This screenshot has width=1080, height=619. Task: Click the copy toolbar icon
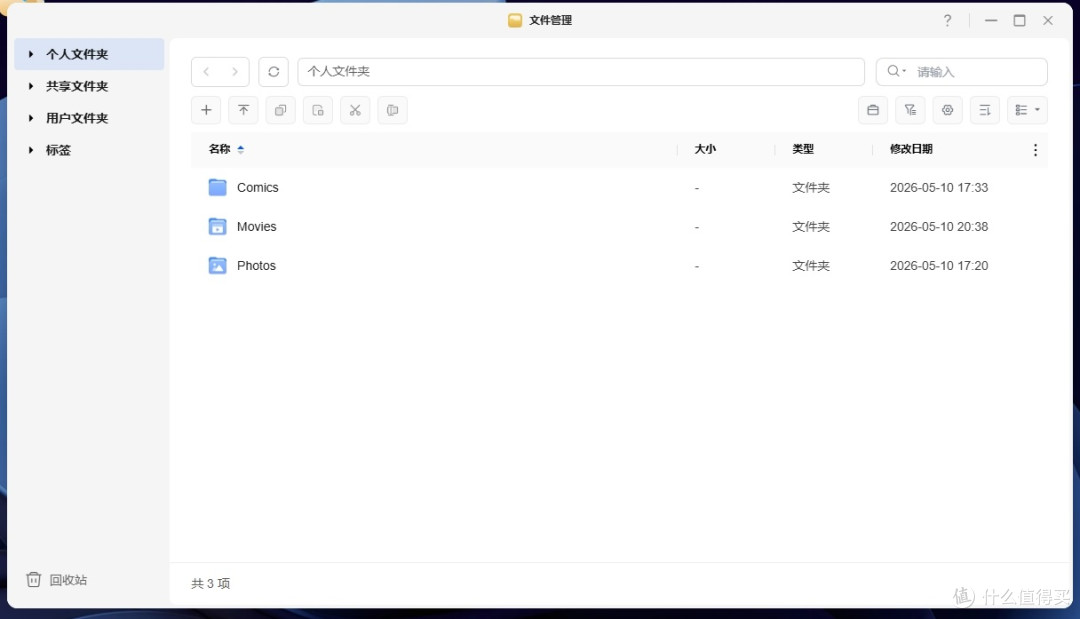click(x=280, y=110)
